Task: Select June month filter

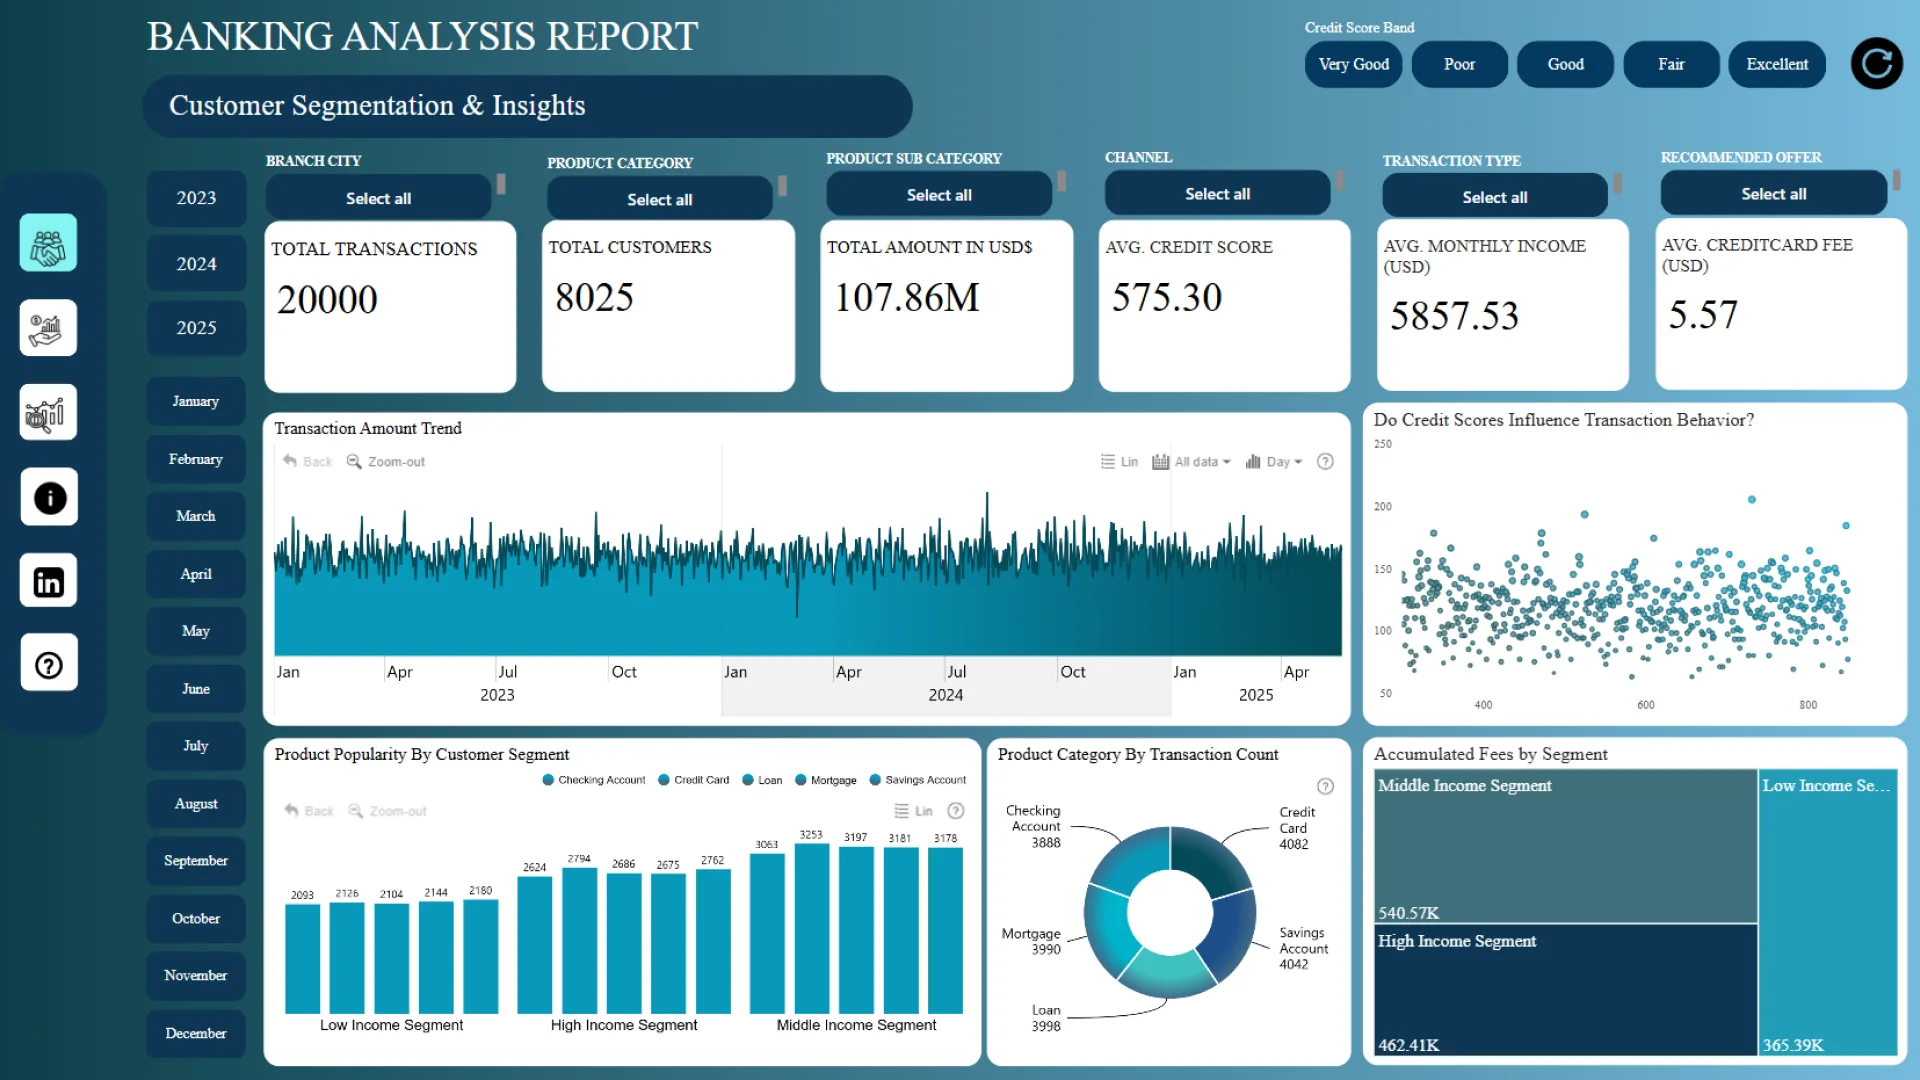Action: point(196,689)
